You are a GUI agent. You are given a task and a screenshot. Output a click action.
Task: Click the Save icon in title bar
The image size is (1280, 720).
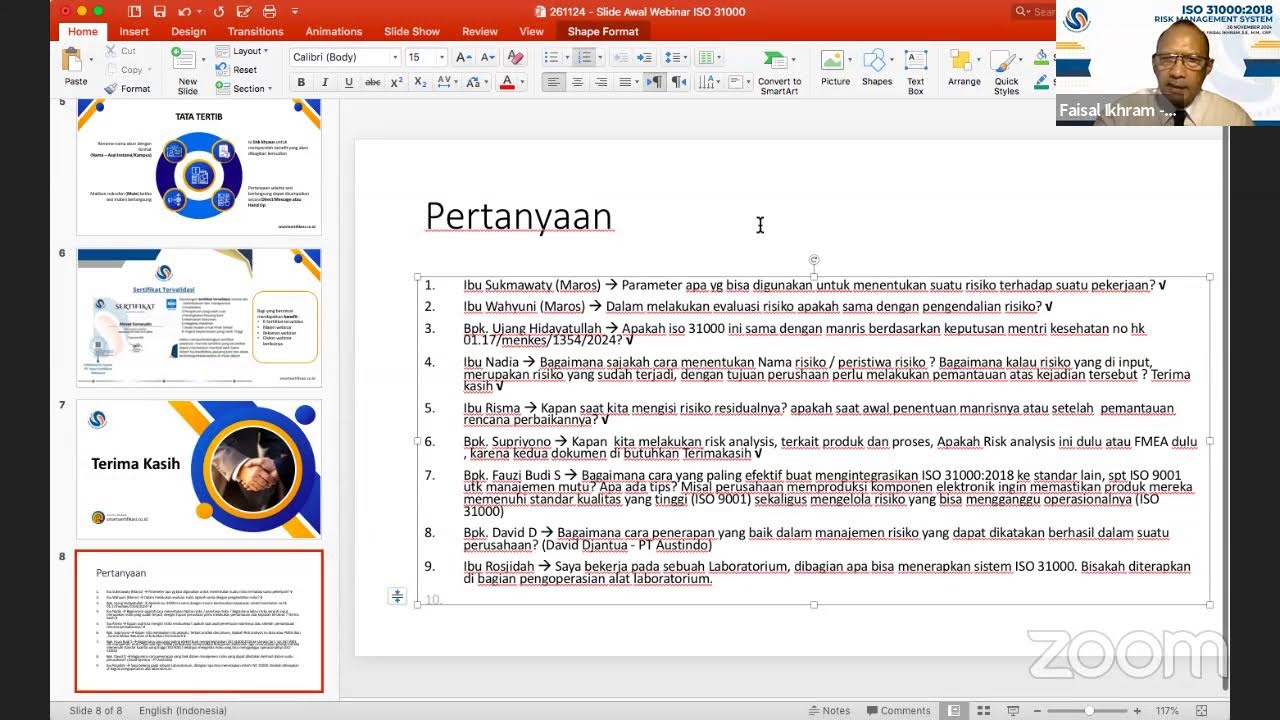(160, 11)
